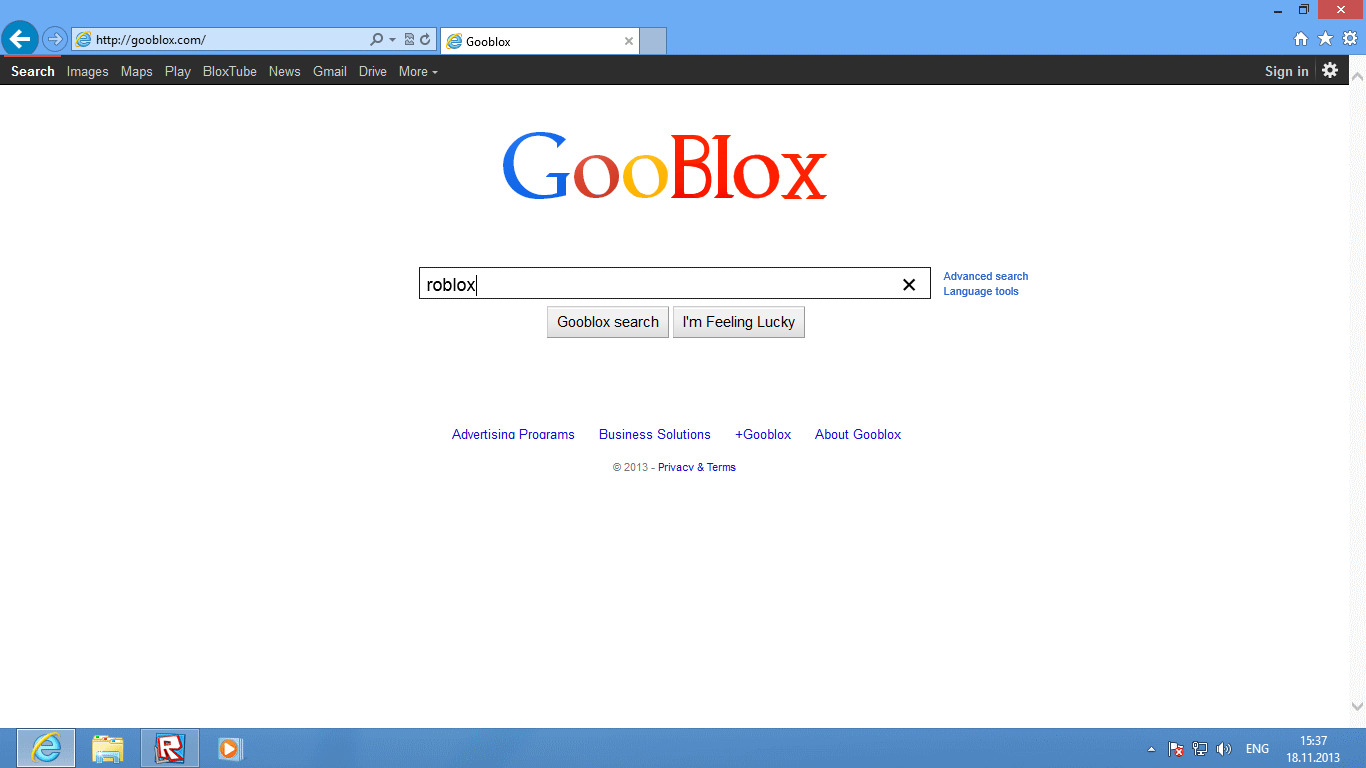Toggle Compatibility View icon in address bar

tap(409, 40)
